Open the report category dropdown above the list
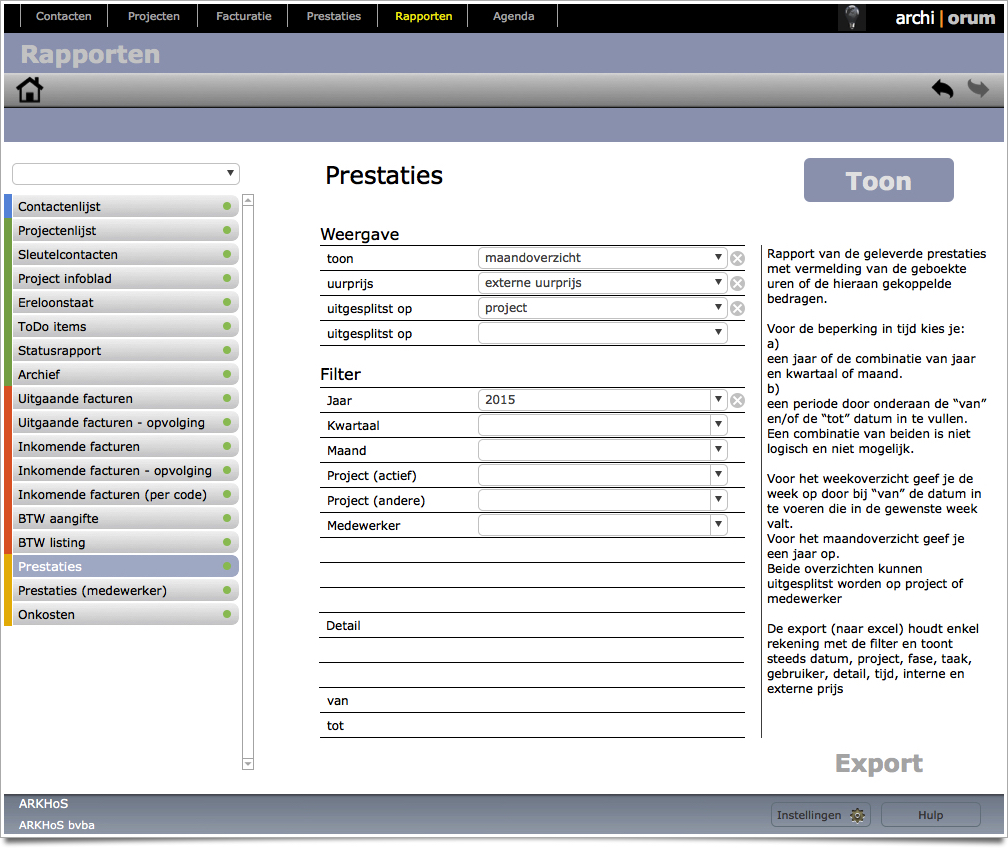1008x848 pixels. pos(126,174)
